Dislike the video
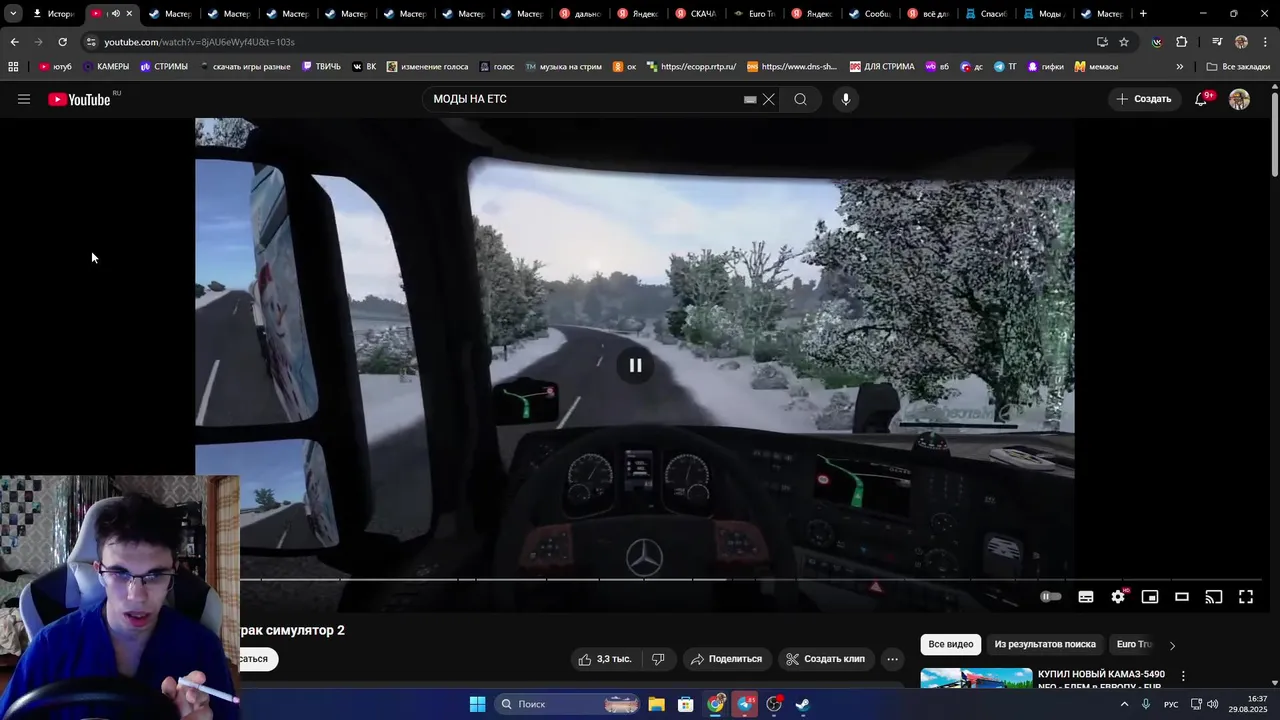Screen dimensions: 1280x720 (x=658, y=659)
